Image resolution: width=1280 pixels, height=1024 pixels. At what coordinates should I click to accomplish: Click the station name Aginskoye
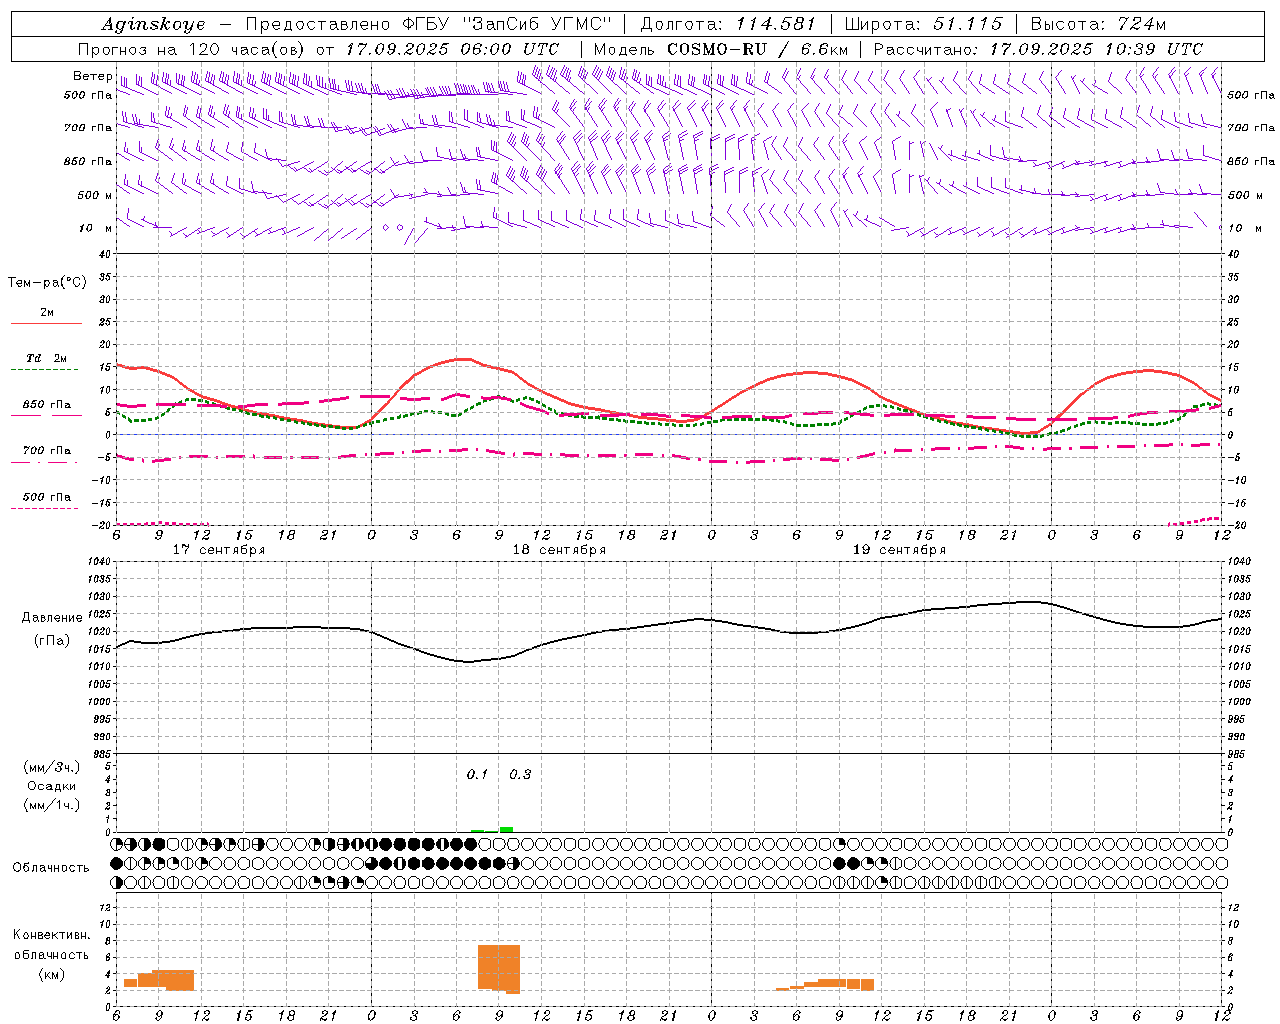153,24
